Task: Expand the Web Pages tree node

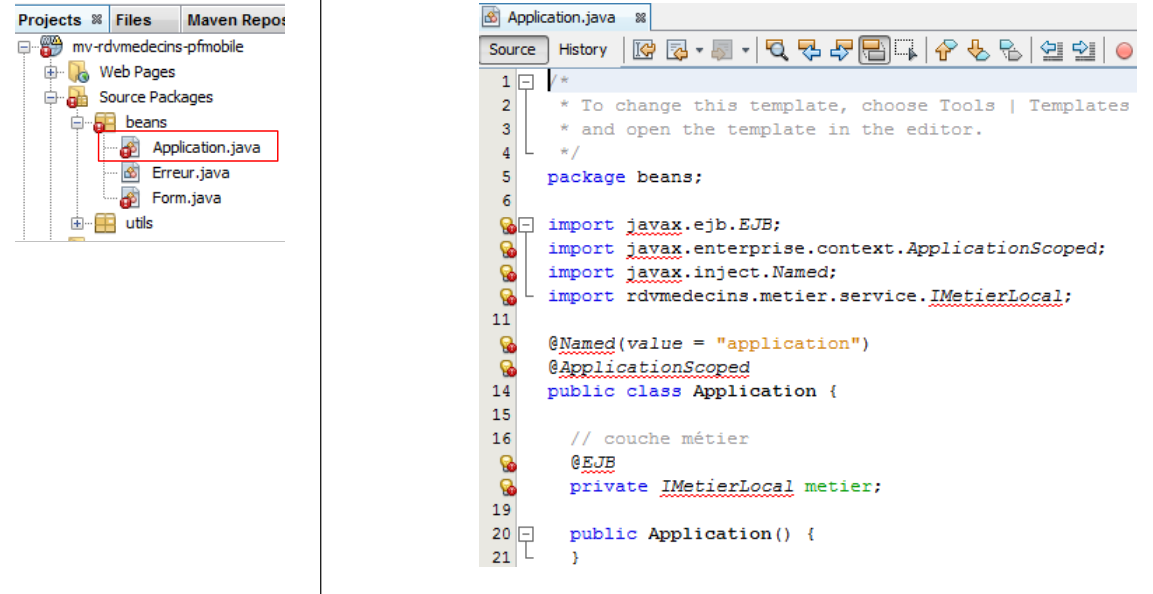Action: [51, 72]
